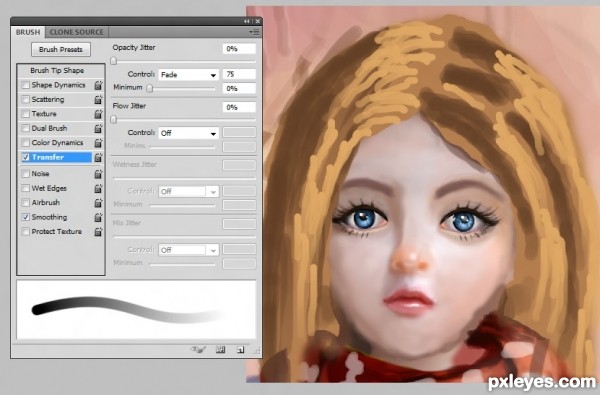Screen dimensions: 600x395
Task: Select the Dual Brush label
Action: point(49,128)
